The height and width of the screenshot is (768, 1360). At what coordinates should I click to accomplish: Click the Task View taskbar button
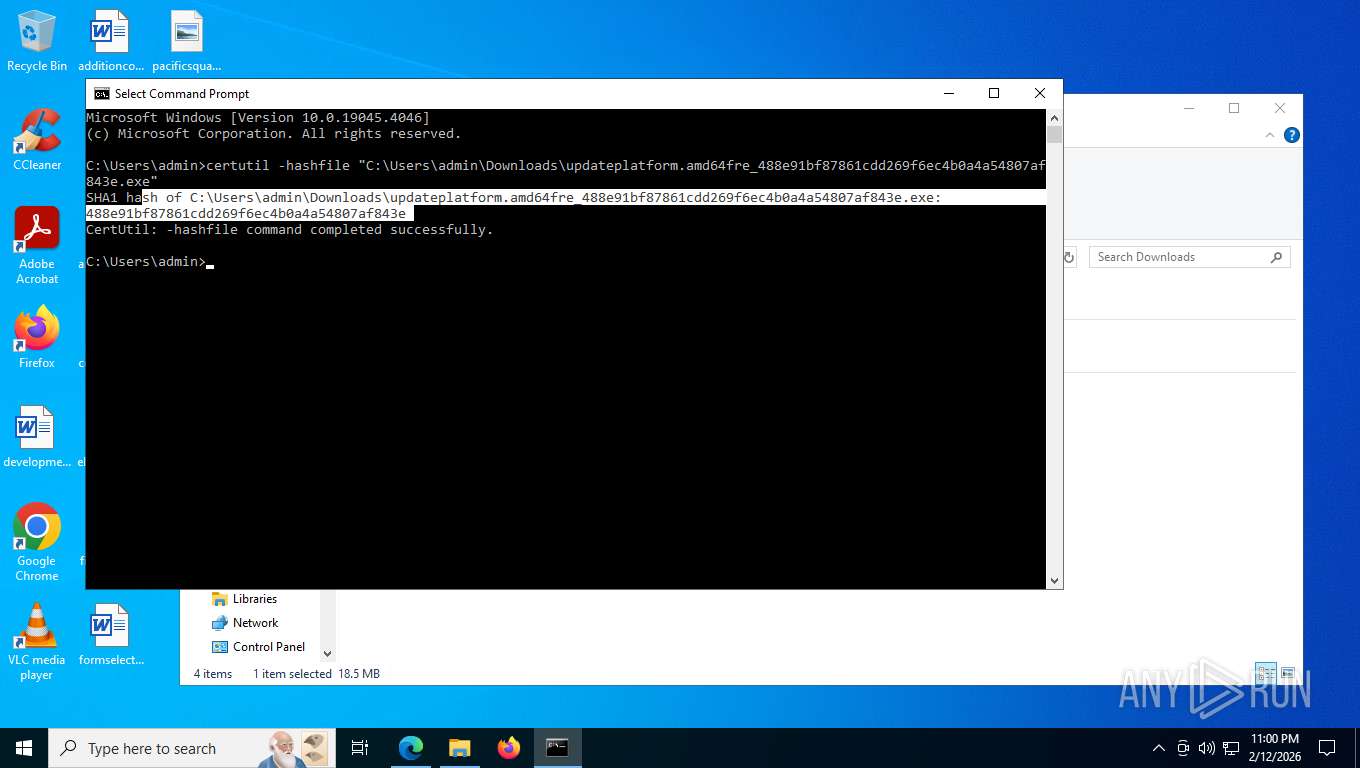pos(360,748)
